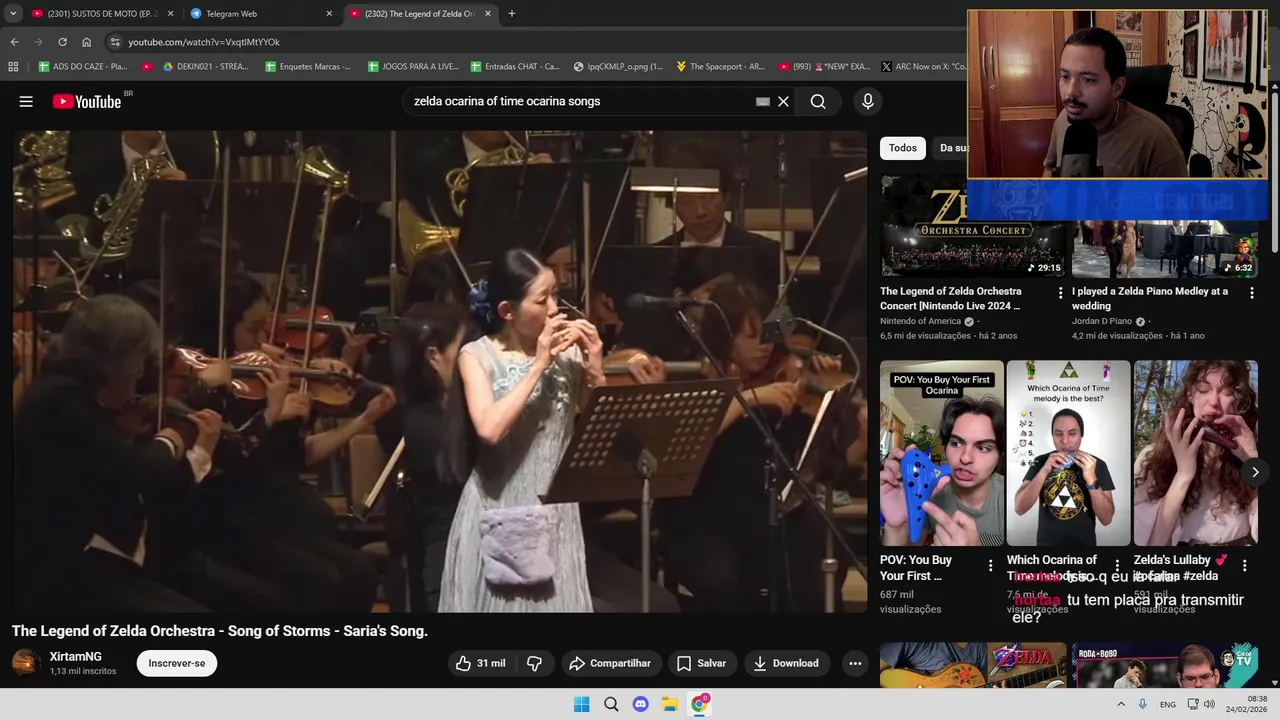
Task: Dislike the video with thumbs down
Action: (535, 663)
